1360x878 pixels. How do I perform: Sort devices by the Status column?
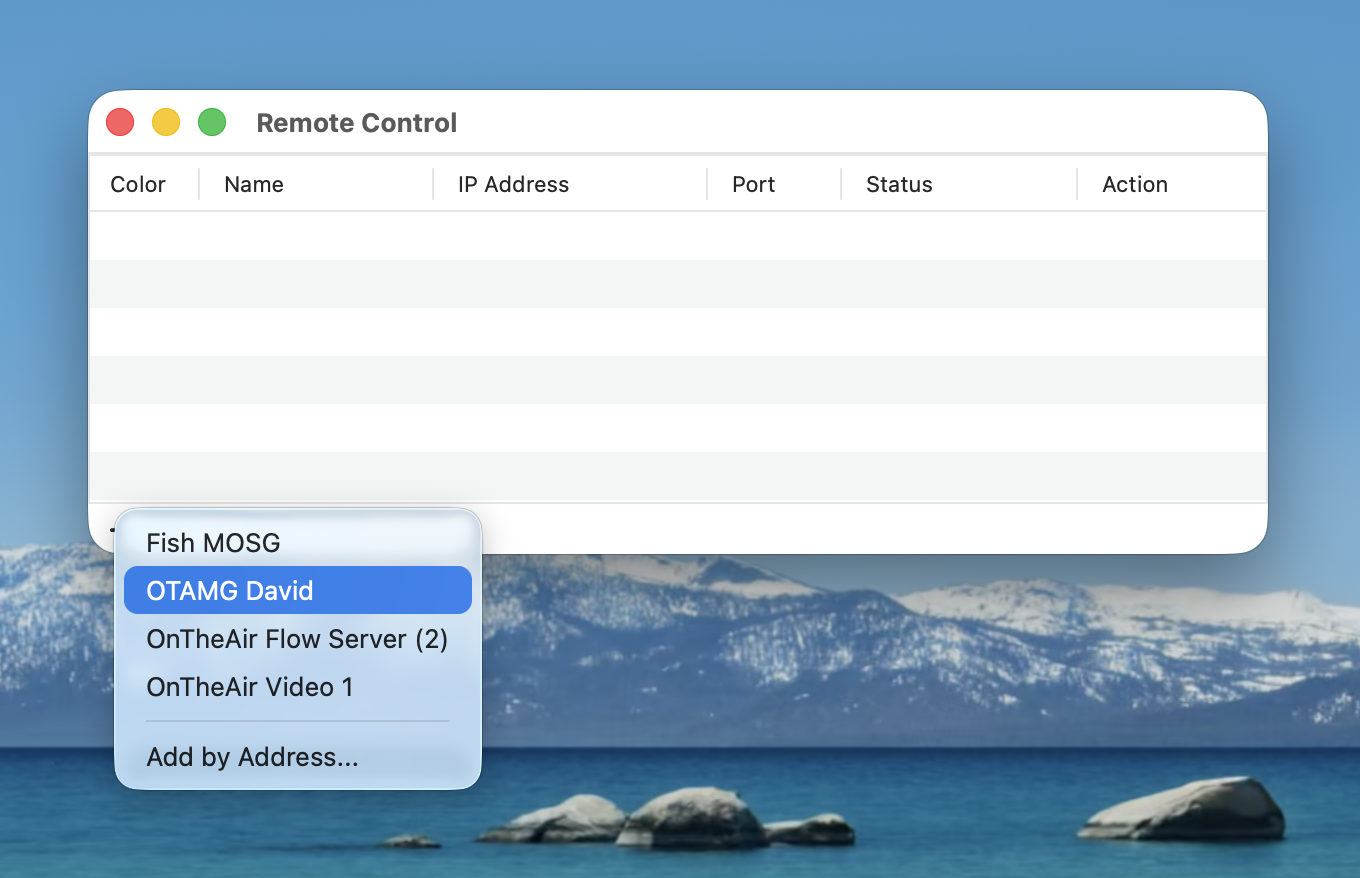click(x=899, y=184)
